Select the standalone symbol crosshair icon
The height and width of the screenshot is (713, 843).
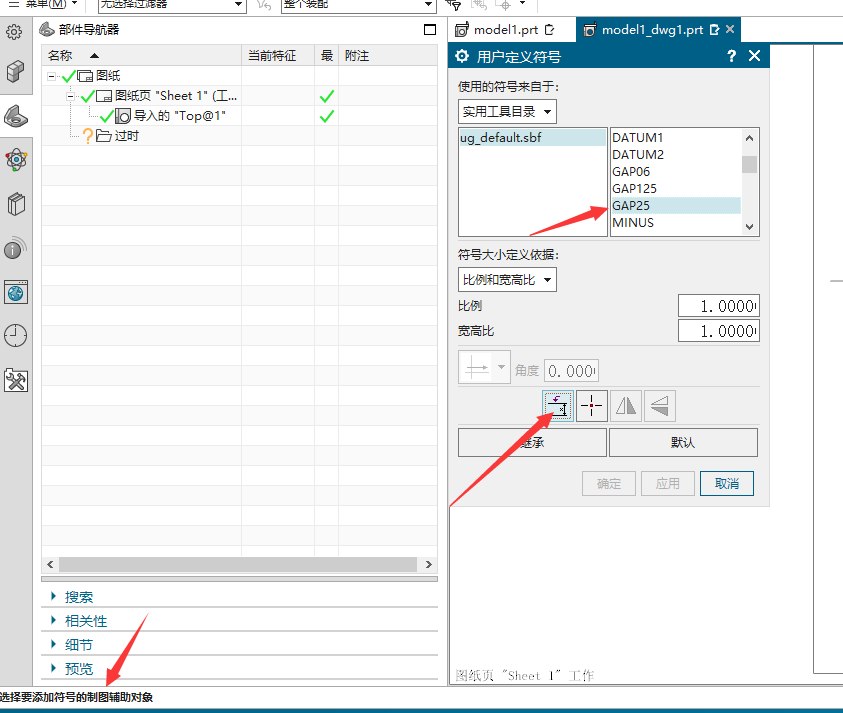coord(592,406)
